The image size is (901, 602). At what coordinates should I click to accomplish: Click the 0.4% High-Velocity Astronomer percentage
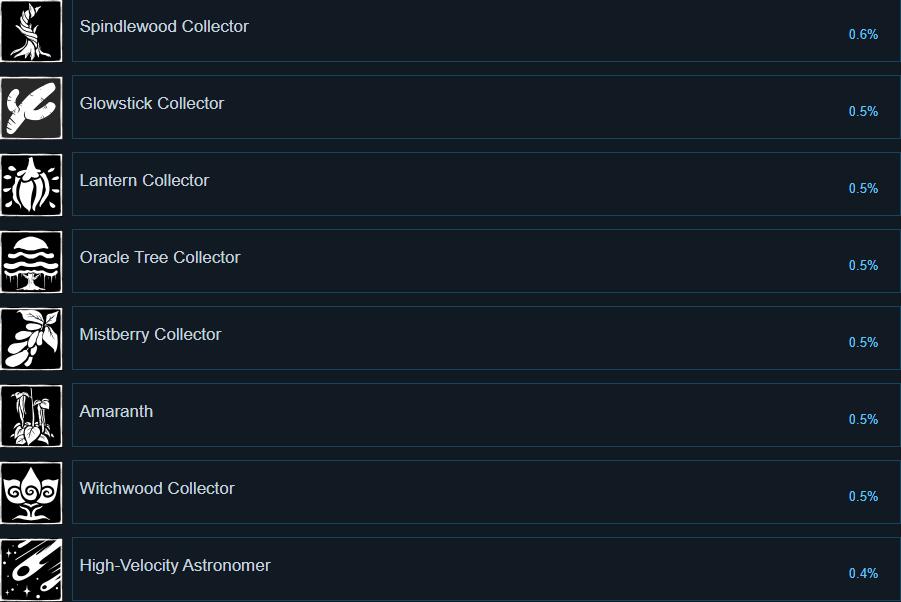863,573
